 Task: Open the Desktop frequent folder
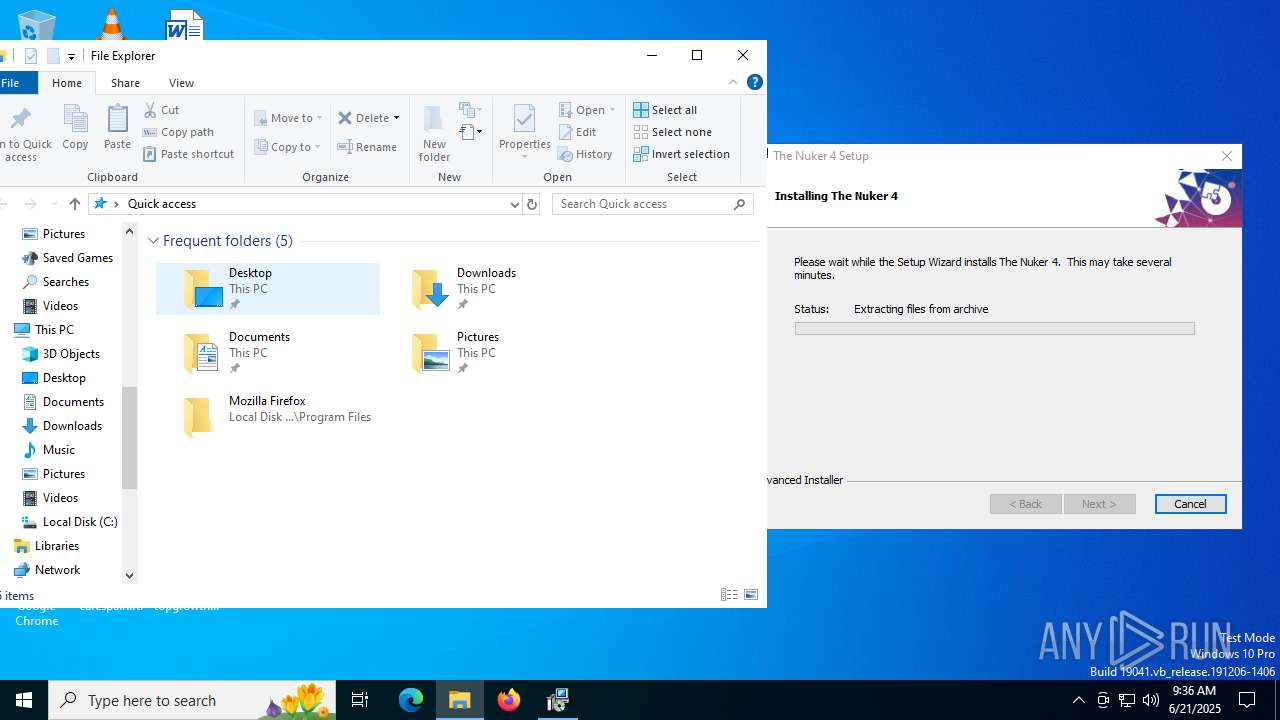(268, 289)
